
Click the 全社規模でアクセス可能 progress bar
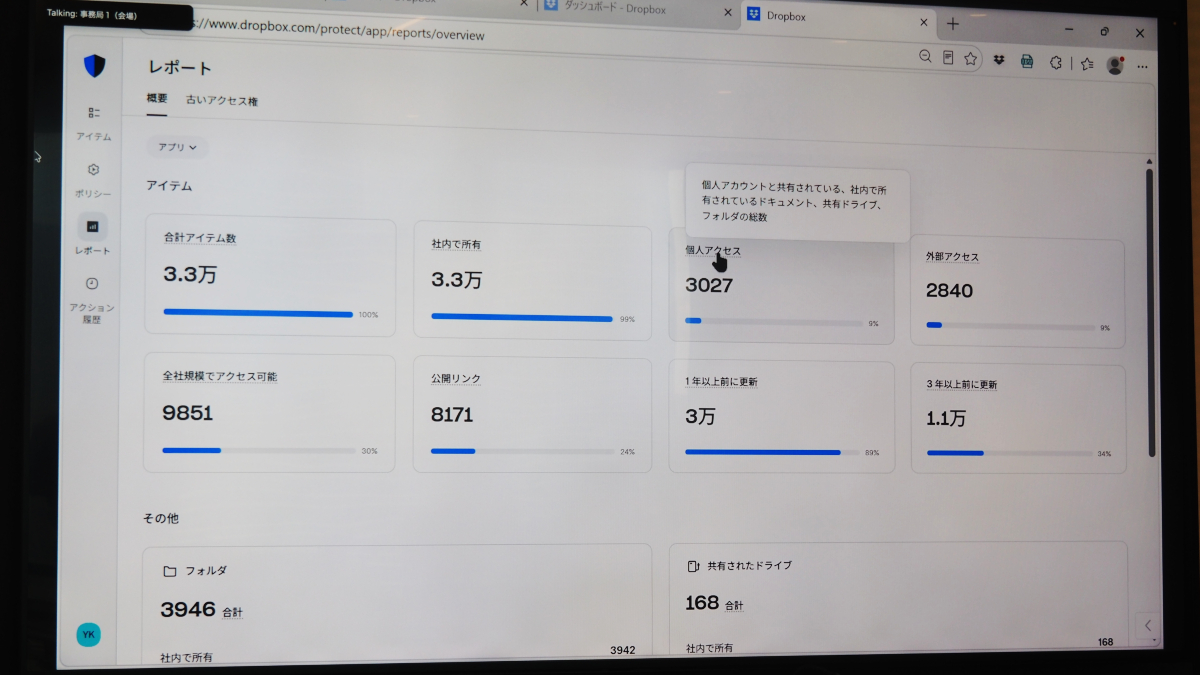[x=258, y=450]
